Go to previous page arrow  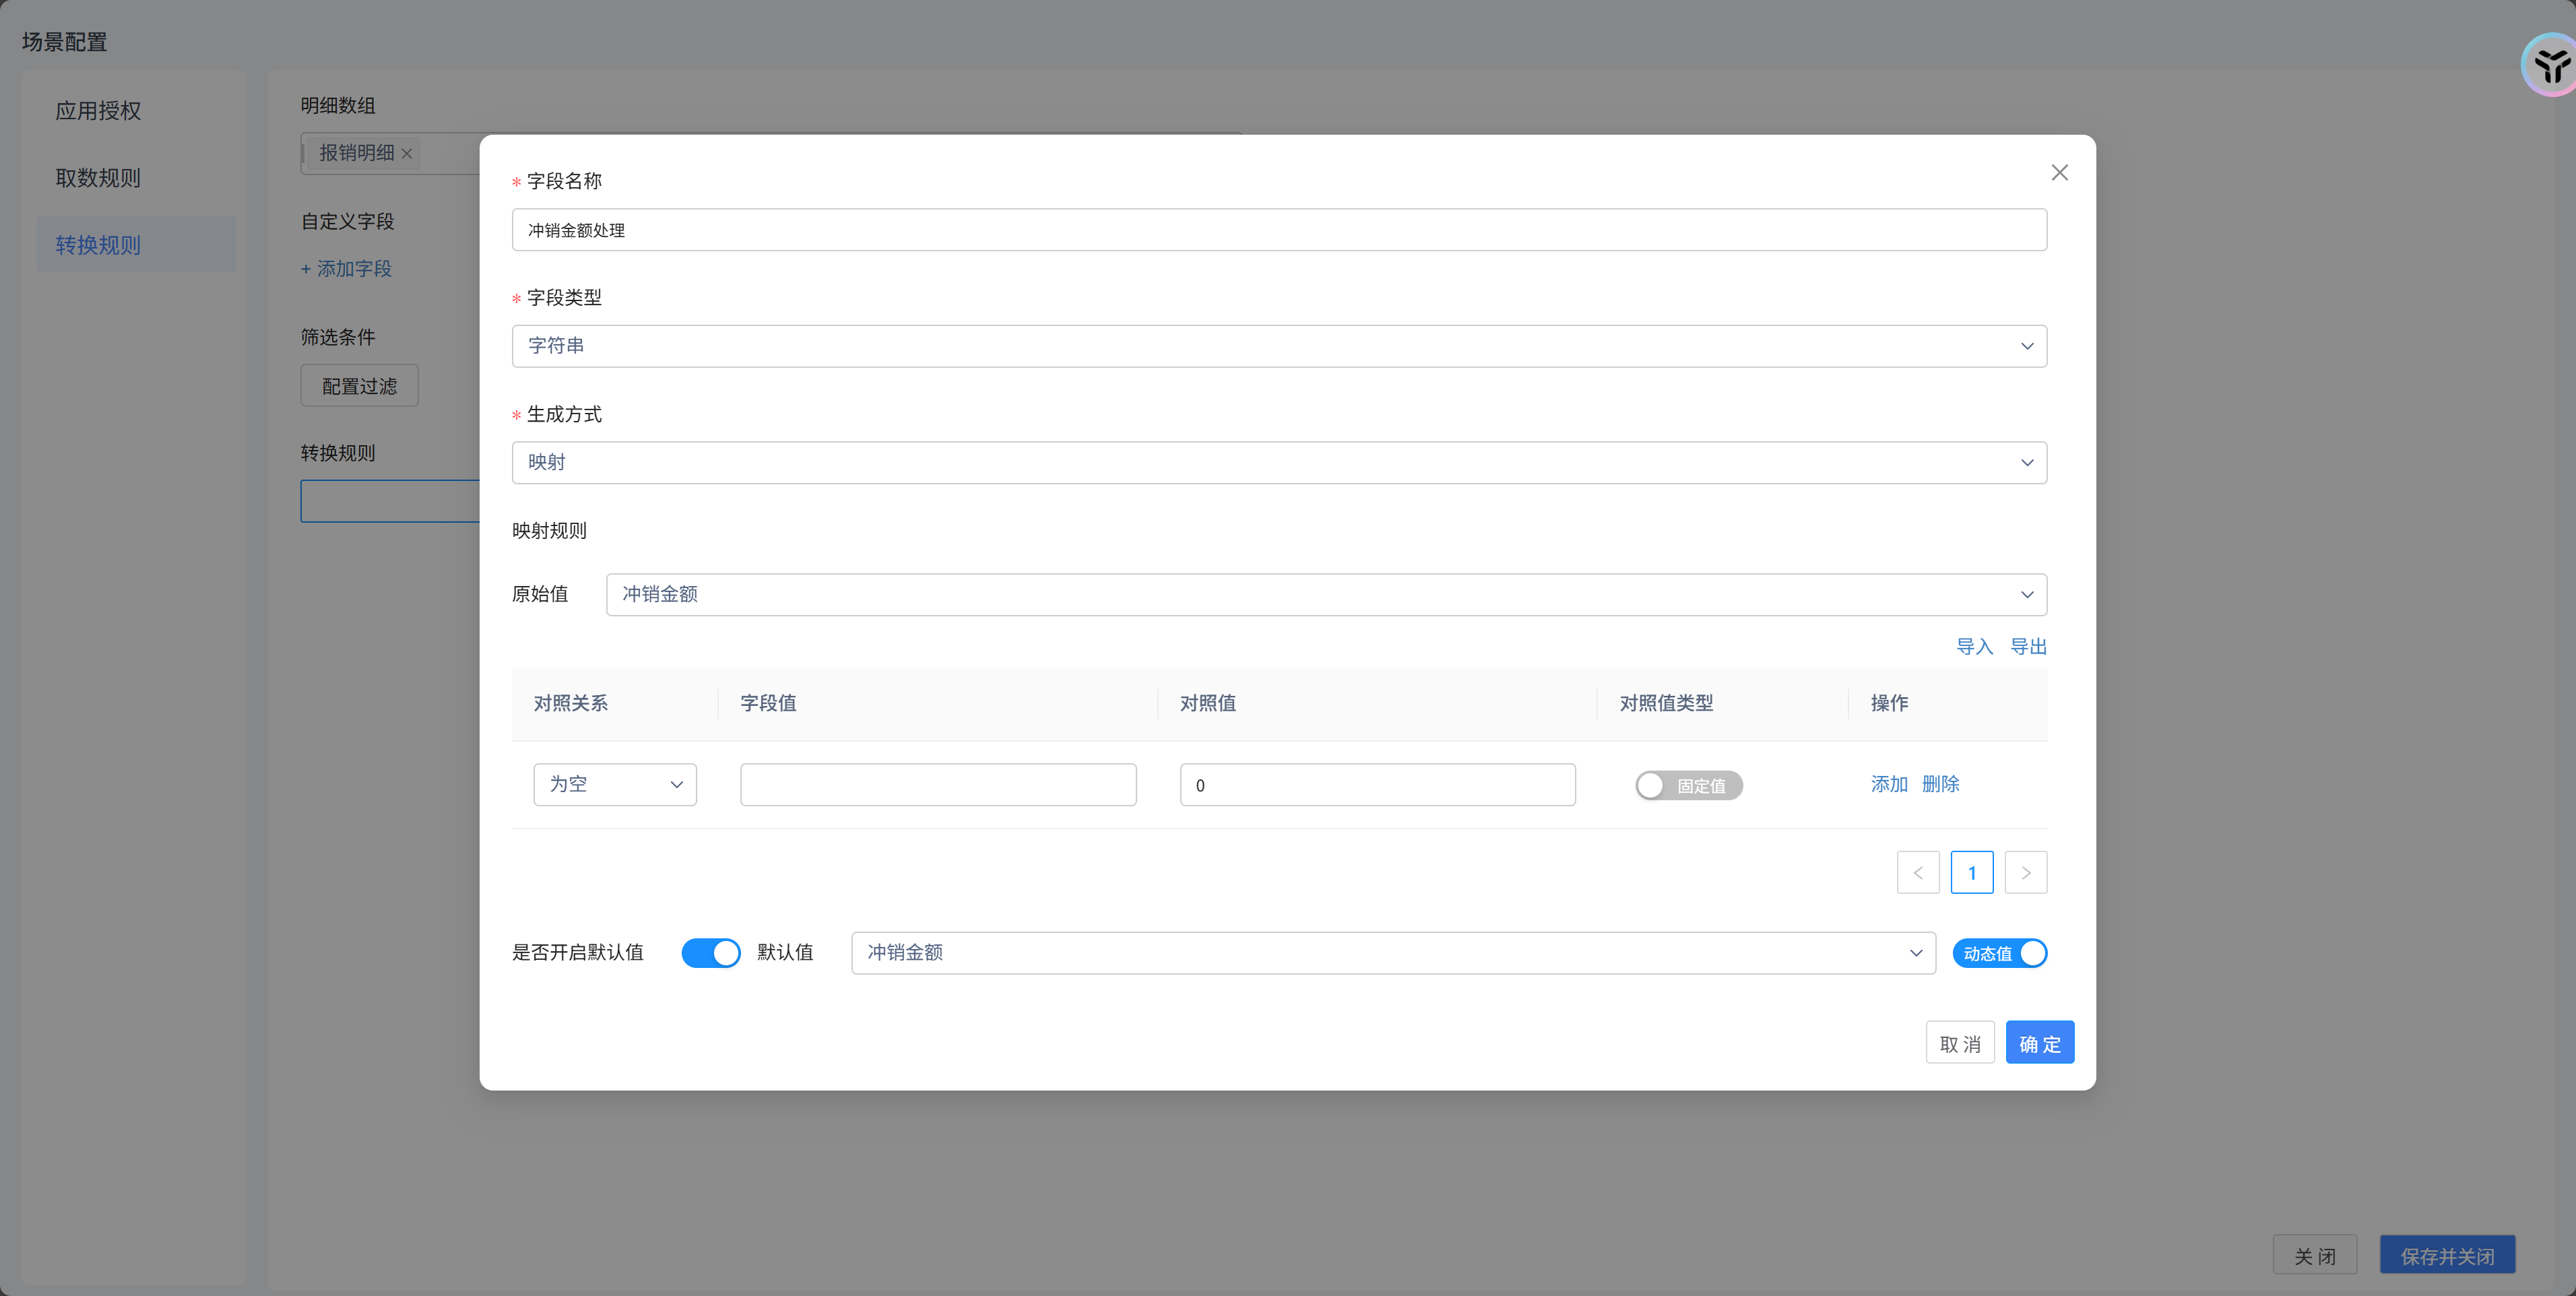pos(1917,873)
